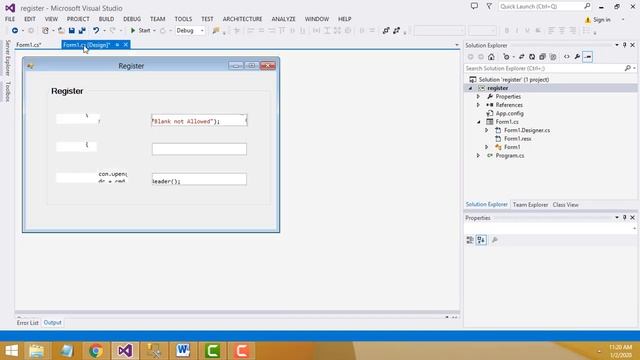This screenshot has width=640, height=360.
Task: Click the Save icon in toolbar
Action: (72, 31)
